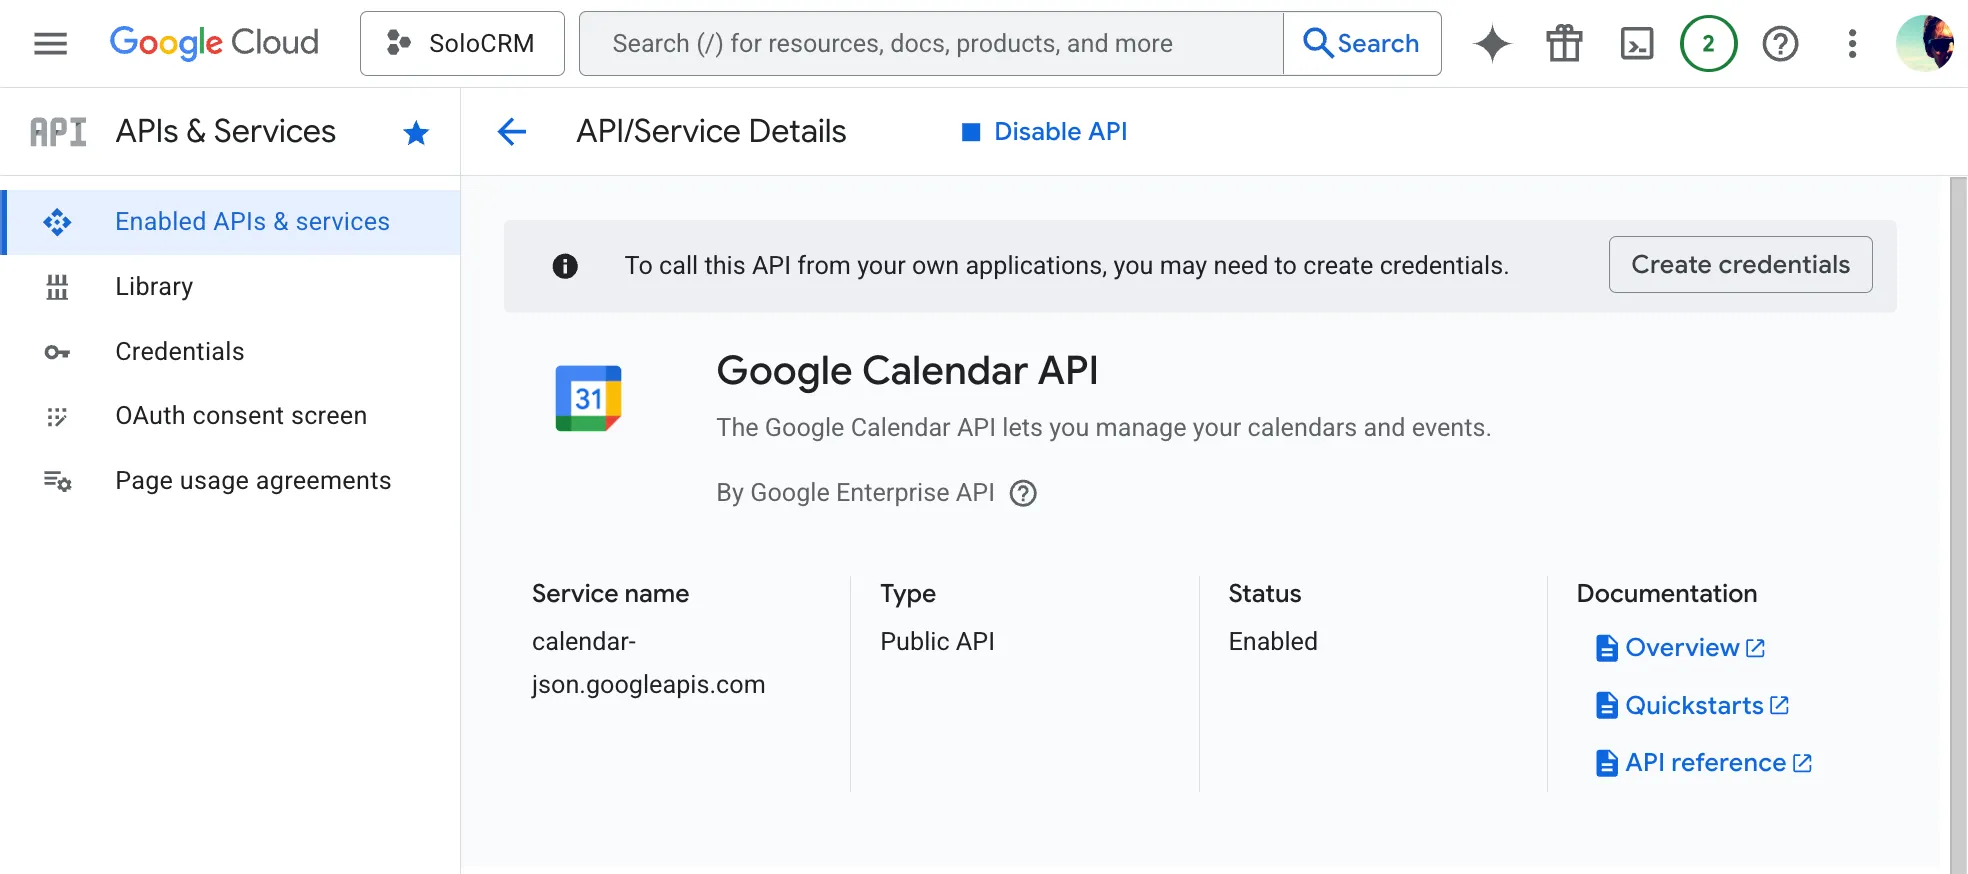Click help icon beside Google Enterprise API

coord(1023,493)
